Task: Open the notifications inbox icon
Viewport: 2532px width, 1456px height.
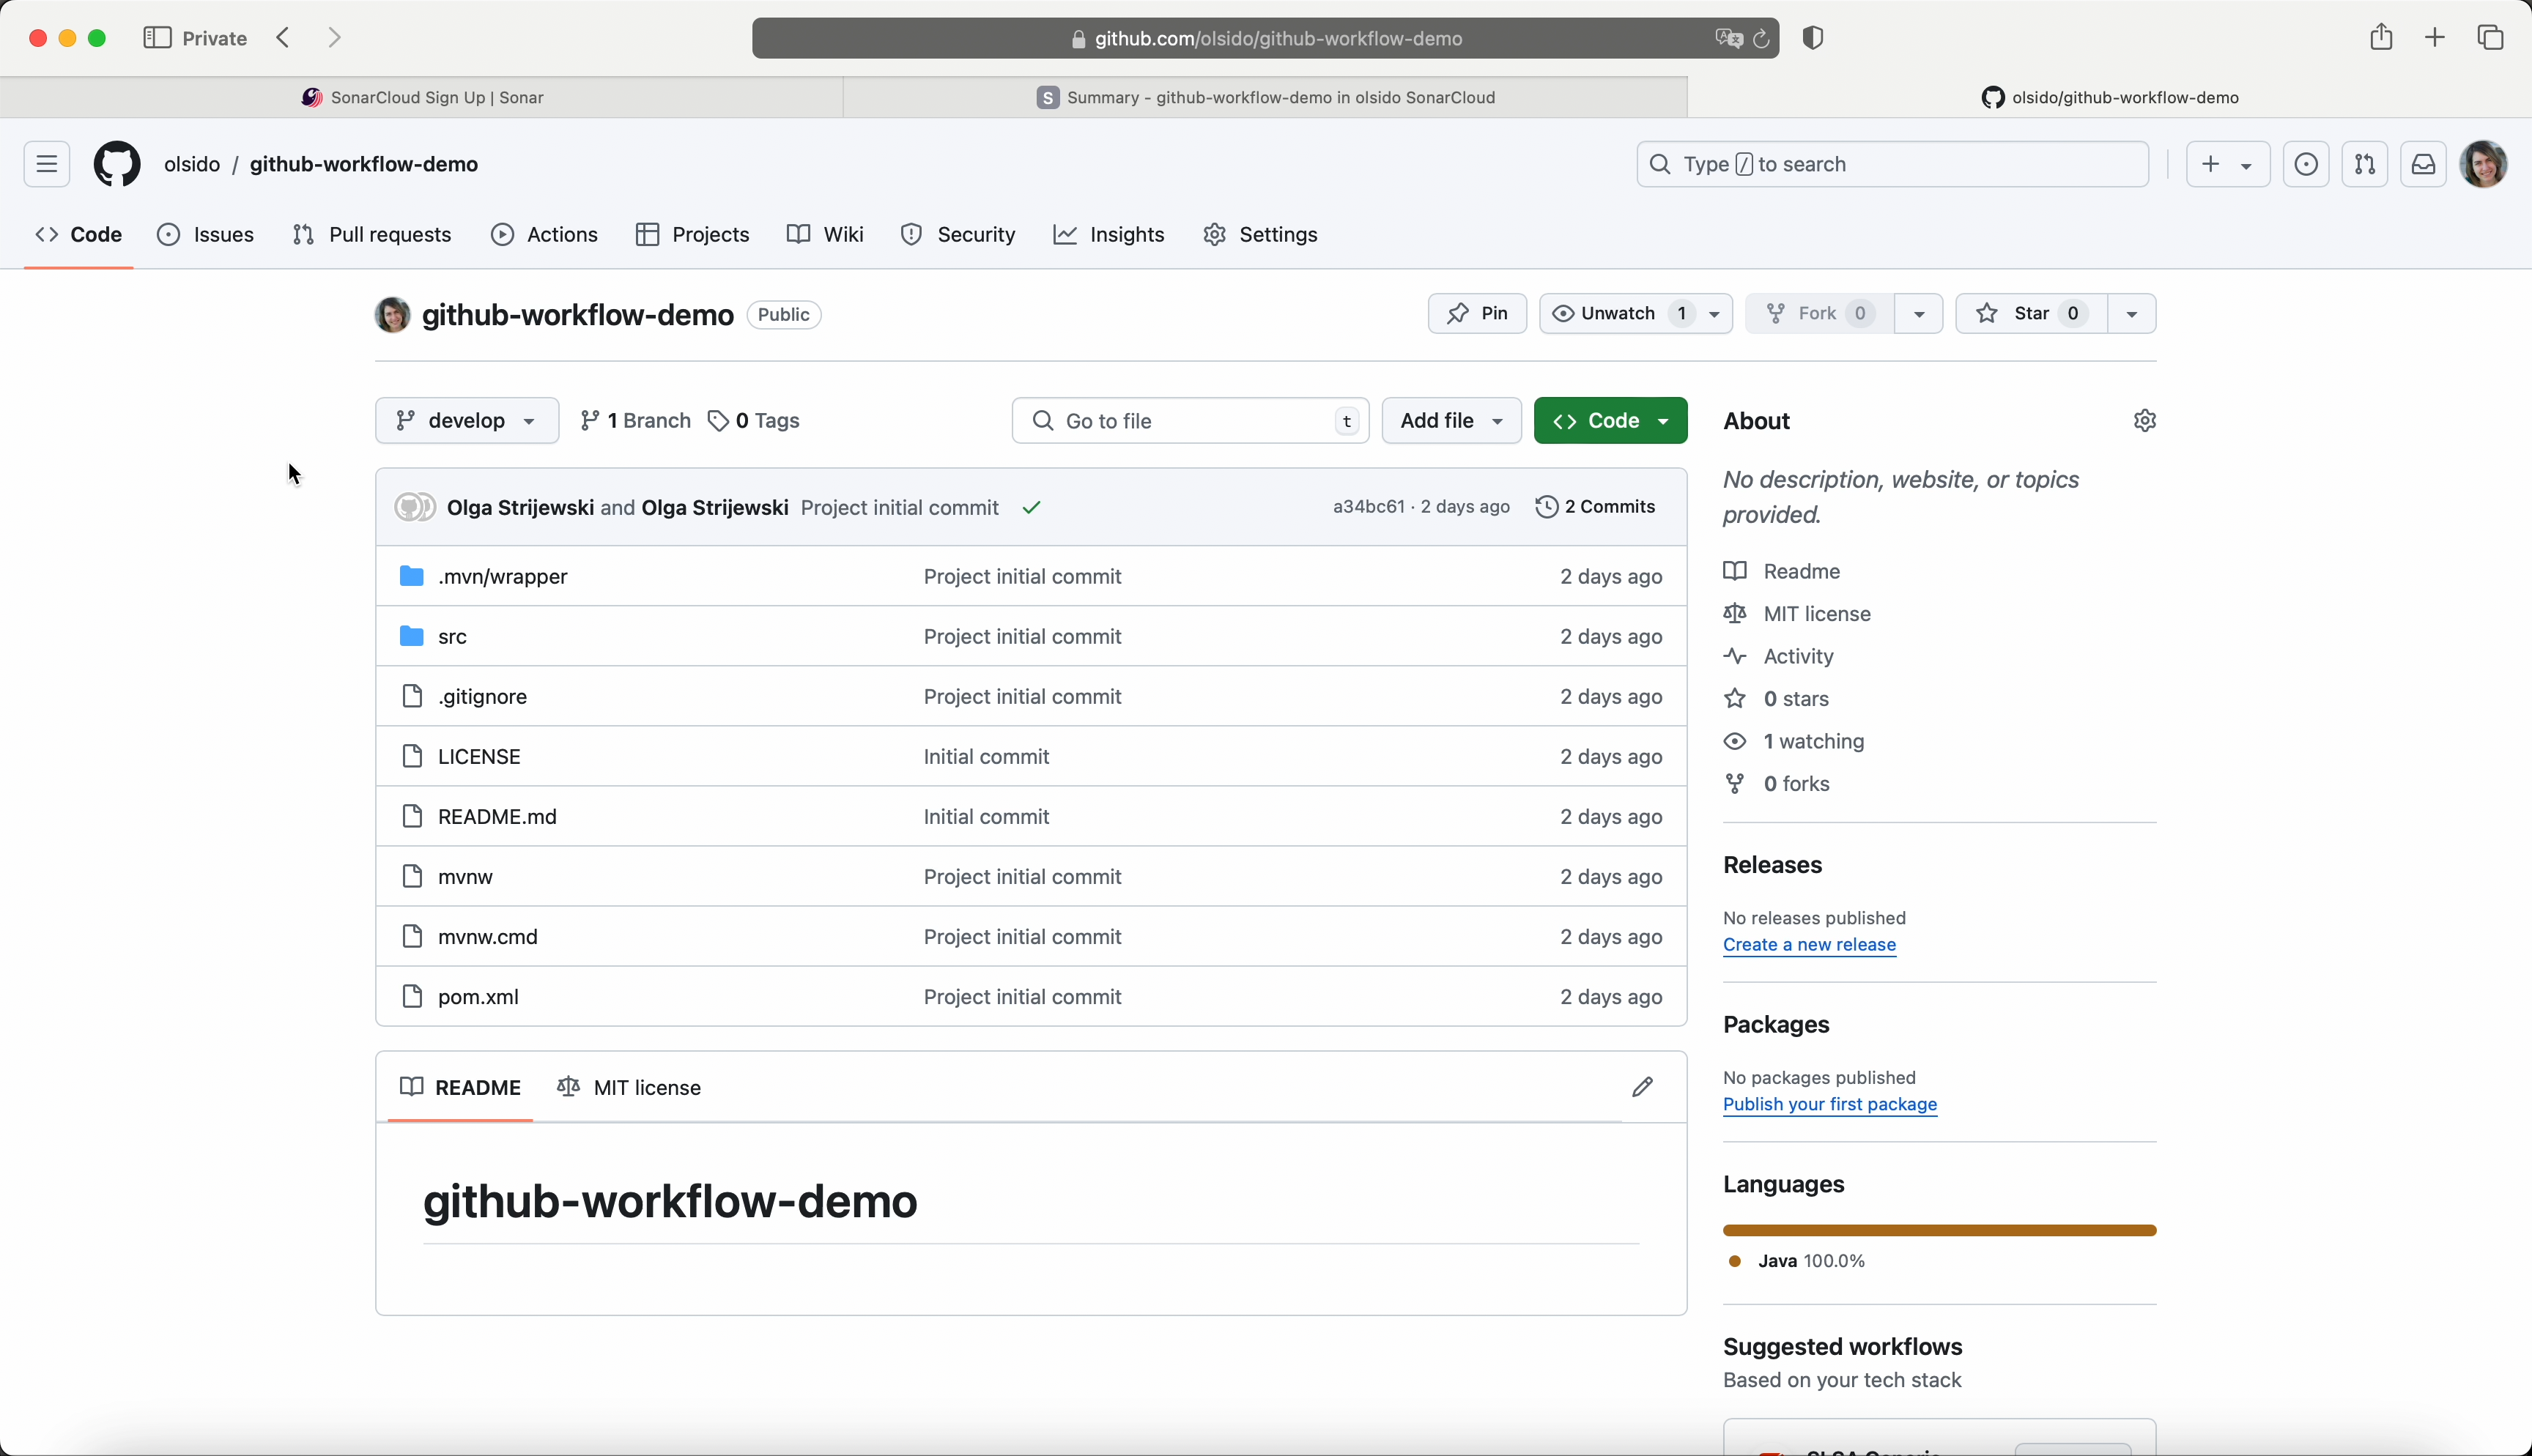Action: point(2423,164)
